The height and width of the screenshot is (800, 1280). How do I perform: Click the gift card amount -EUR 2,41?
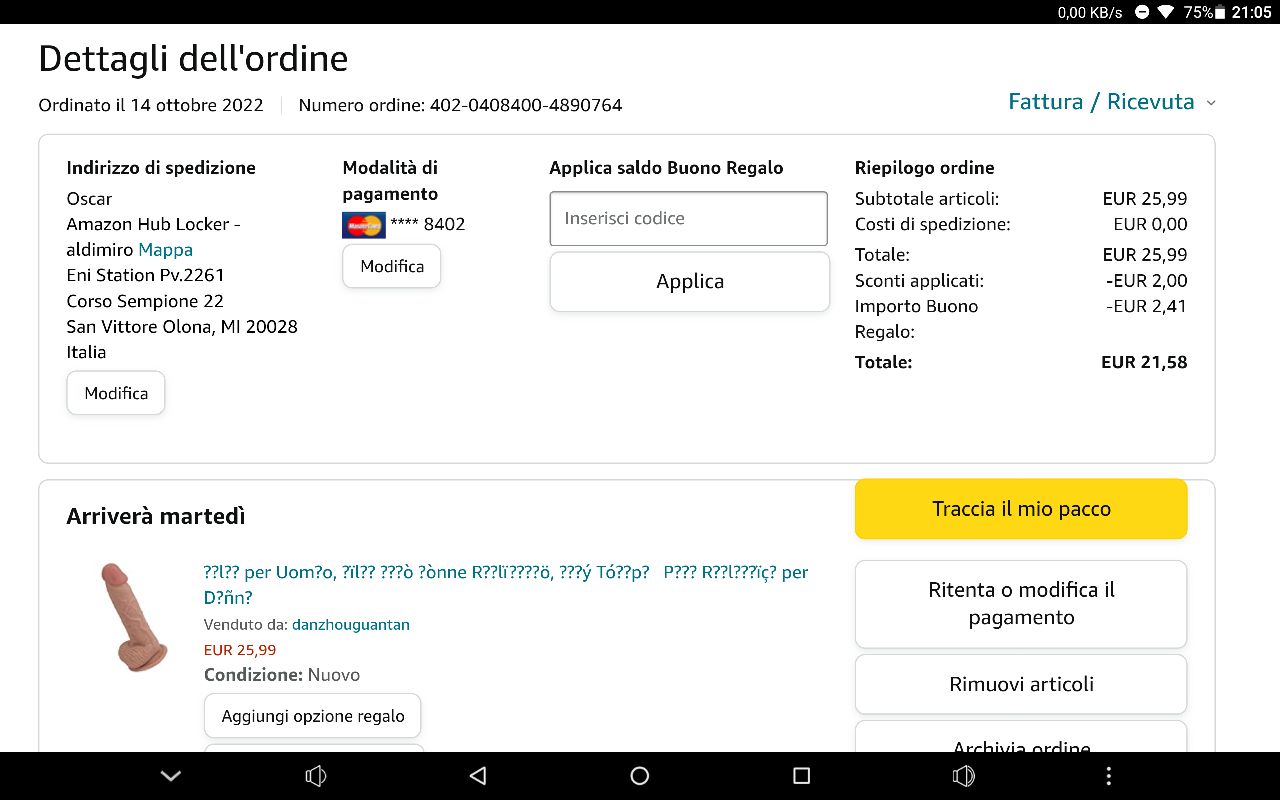tap(1147, 306)
